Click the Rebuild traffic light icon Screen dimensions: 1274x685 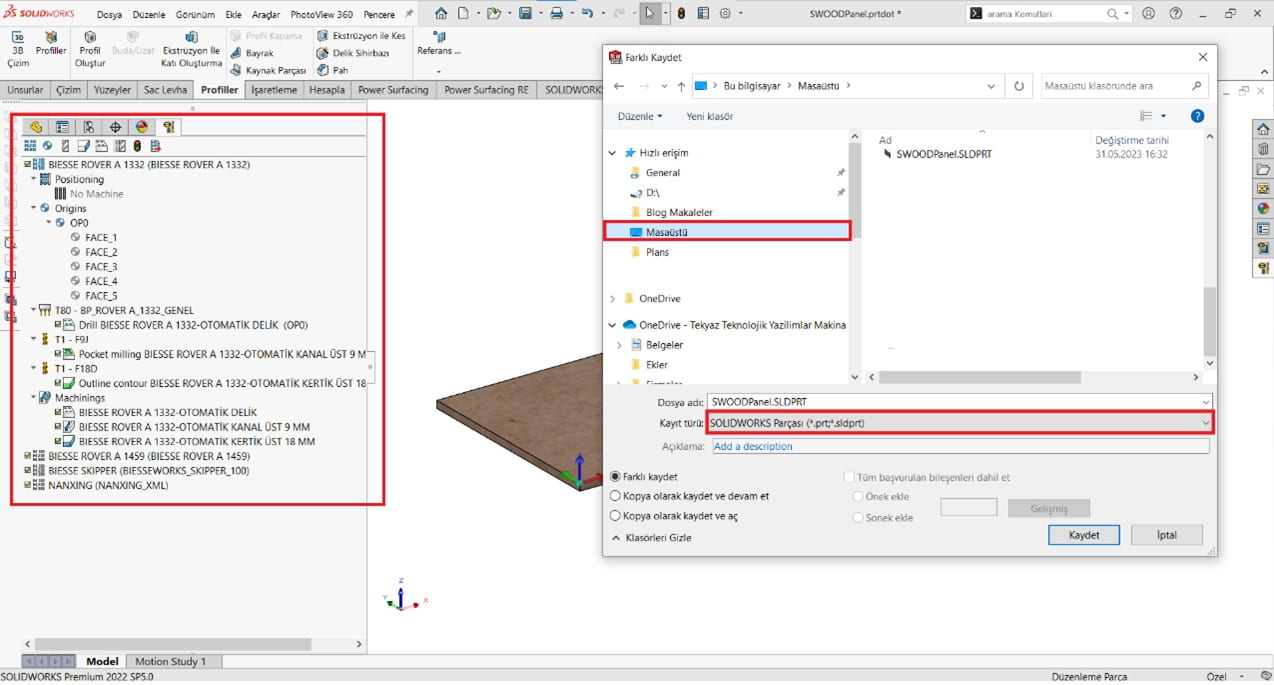681,14
